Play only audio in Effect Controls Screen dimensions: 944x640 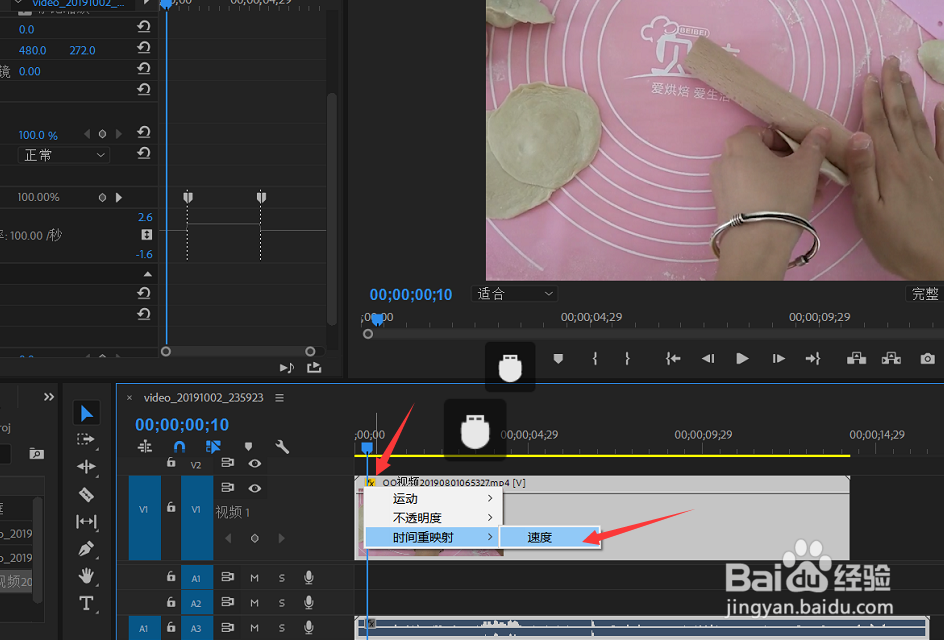(287, 367)
